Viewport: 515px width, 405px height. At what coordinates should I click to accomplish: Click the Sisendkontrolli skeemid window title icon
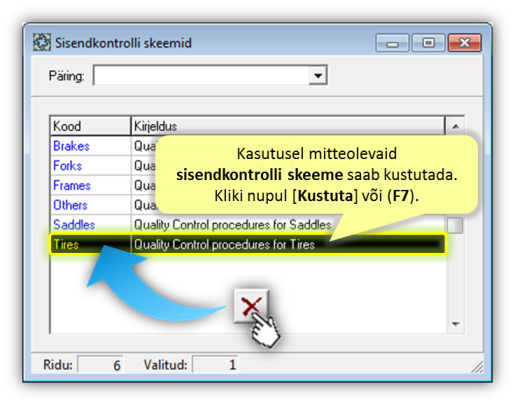42,42
